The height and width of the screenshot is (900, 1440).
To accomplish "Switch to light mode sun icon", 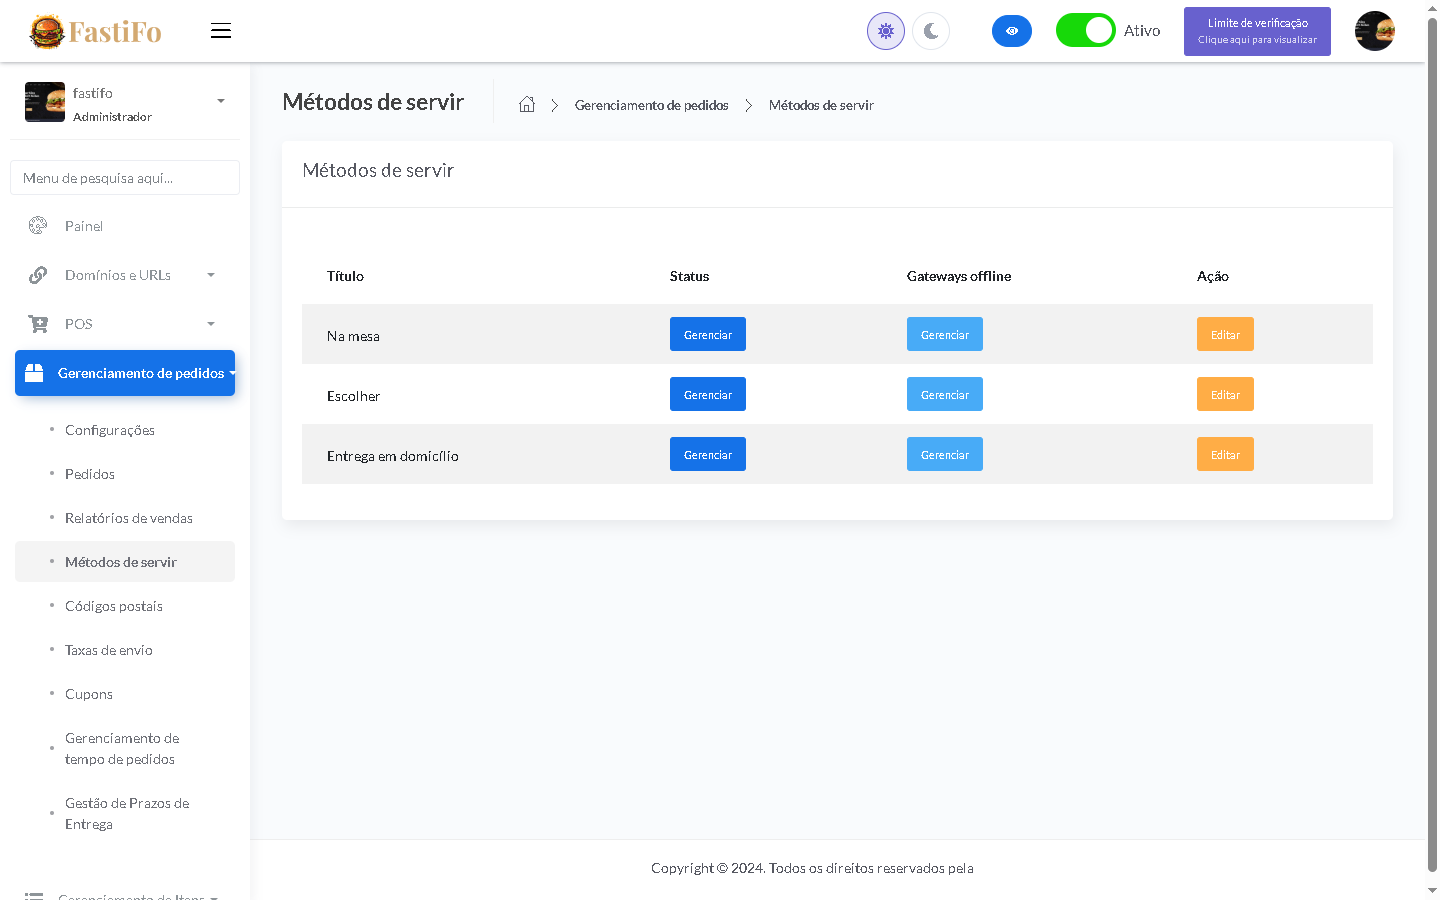I will tap(885, 31).
